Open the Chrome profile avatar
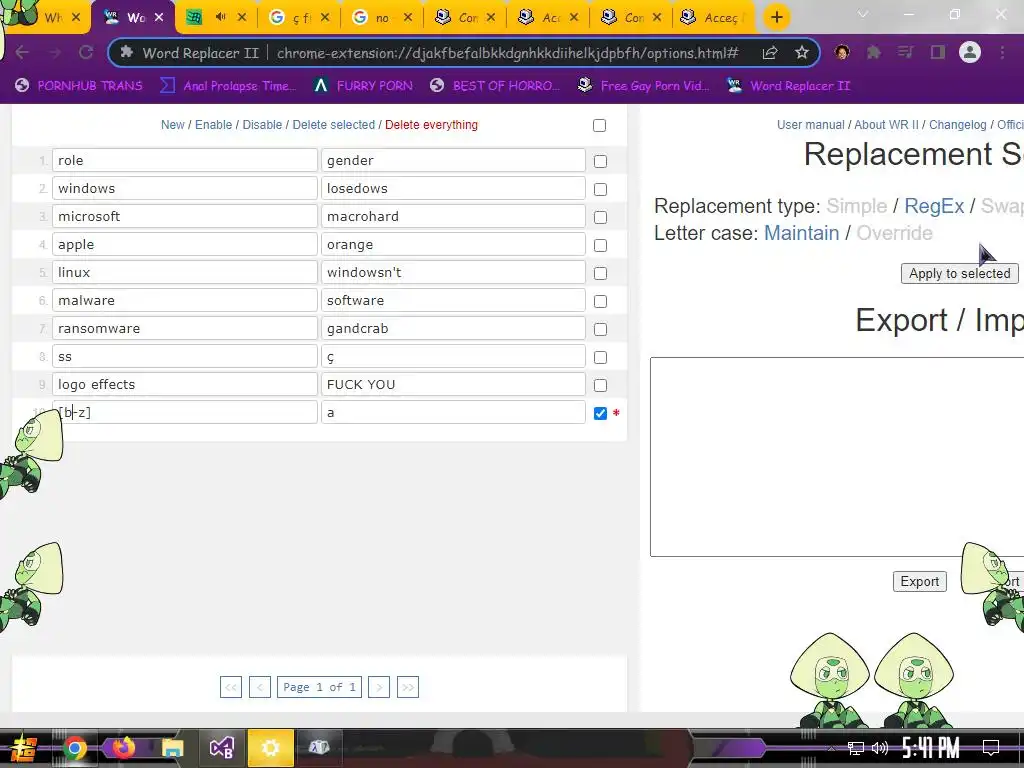 click(x=970, y=52)
